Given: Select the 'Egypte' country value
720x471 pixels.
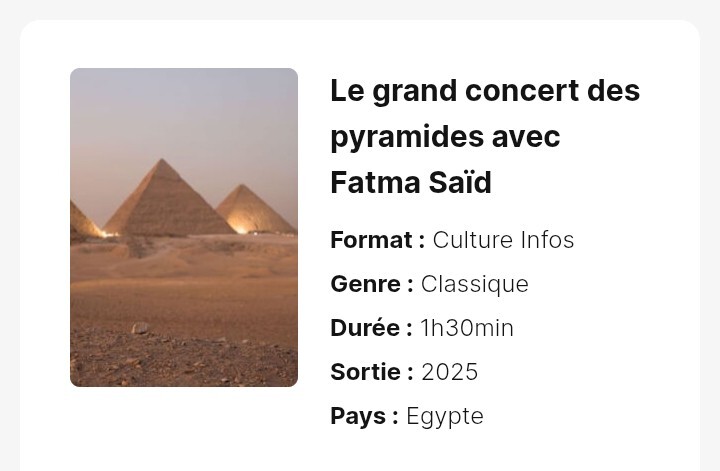Looking at the screenshot, I should pos(445,417).
